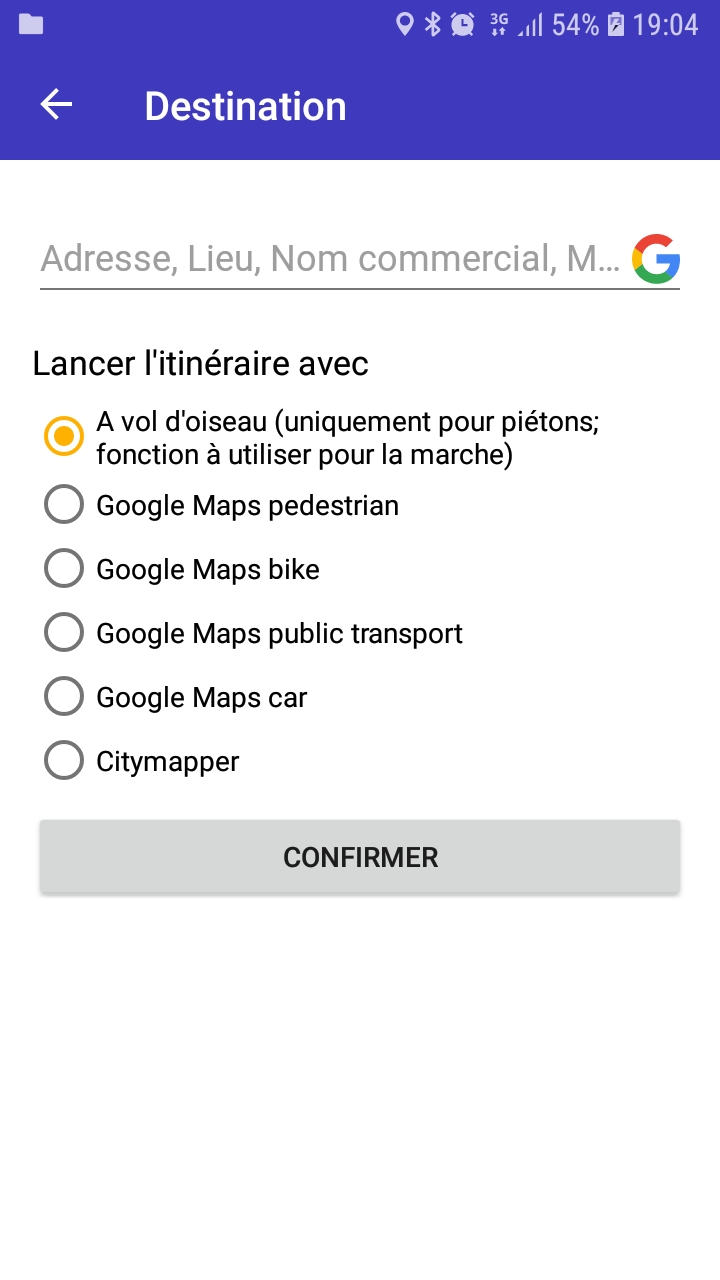Tap the alarm clock status icon
Viewport: 720px width, 1280px height.
pos(462,24)
